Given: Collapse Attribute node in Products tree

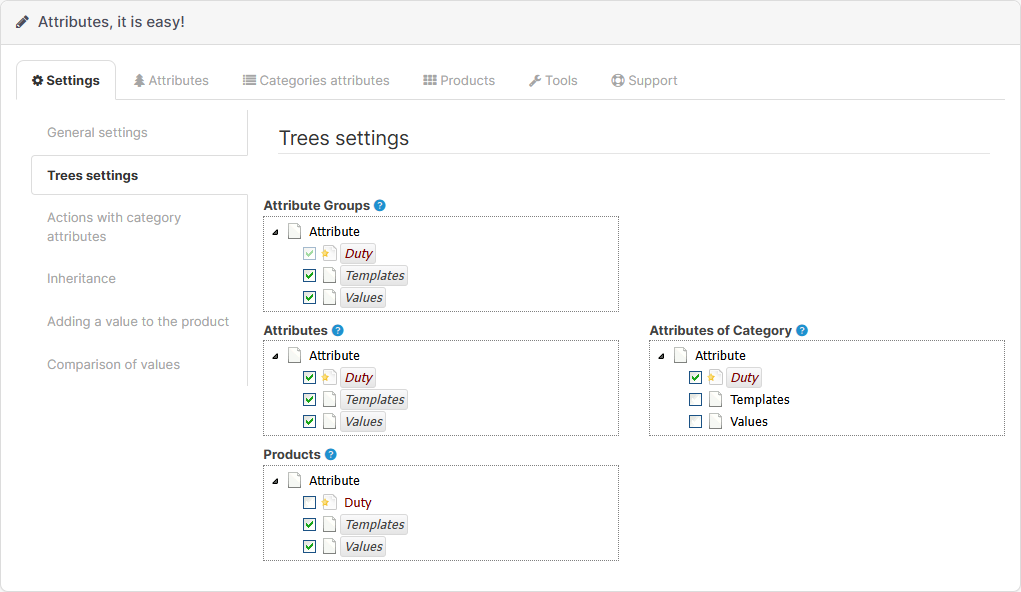Looking at the screenshot, I should tap(275, 481).
